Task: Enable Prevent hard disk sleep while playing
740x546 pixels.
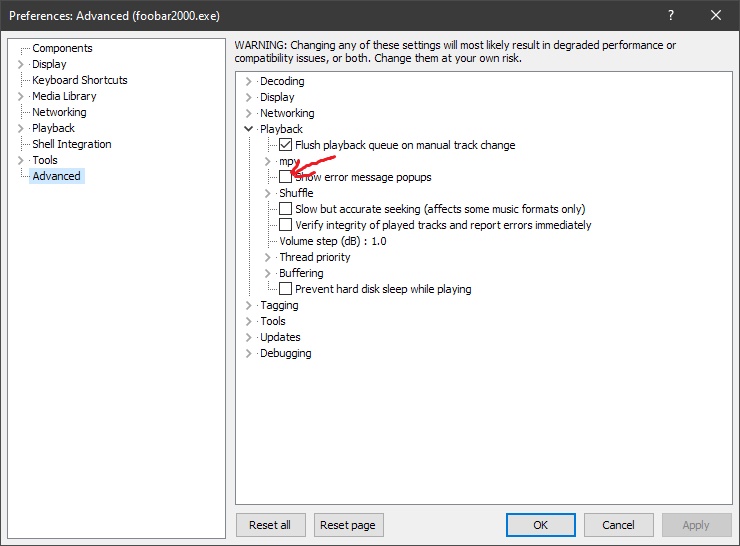Action: click(x=285, y=289)
